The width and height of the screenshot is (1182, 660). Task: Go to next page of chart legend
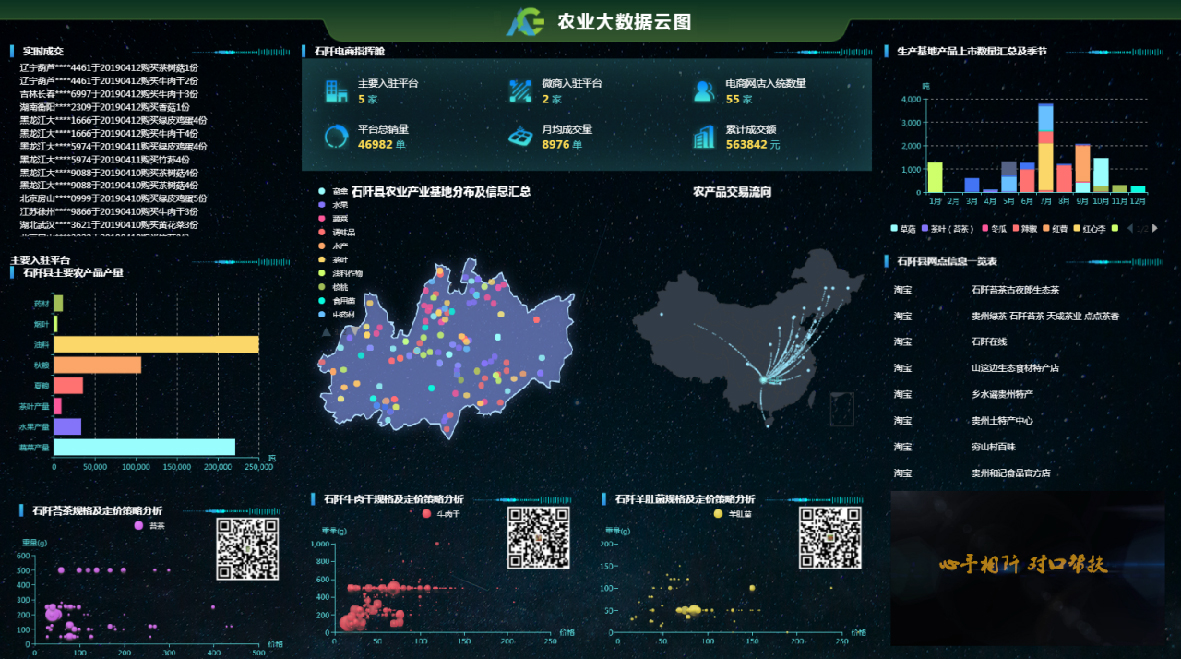pos(1155,228)
